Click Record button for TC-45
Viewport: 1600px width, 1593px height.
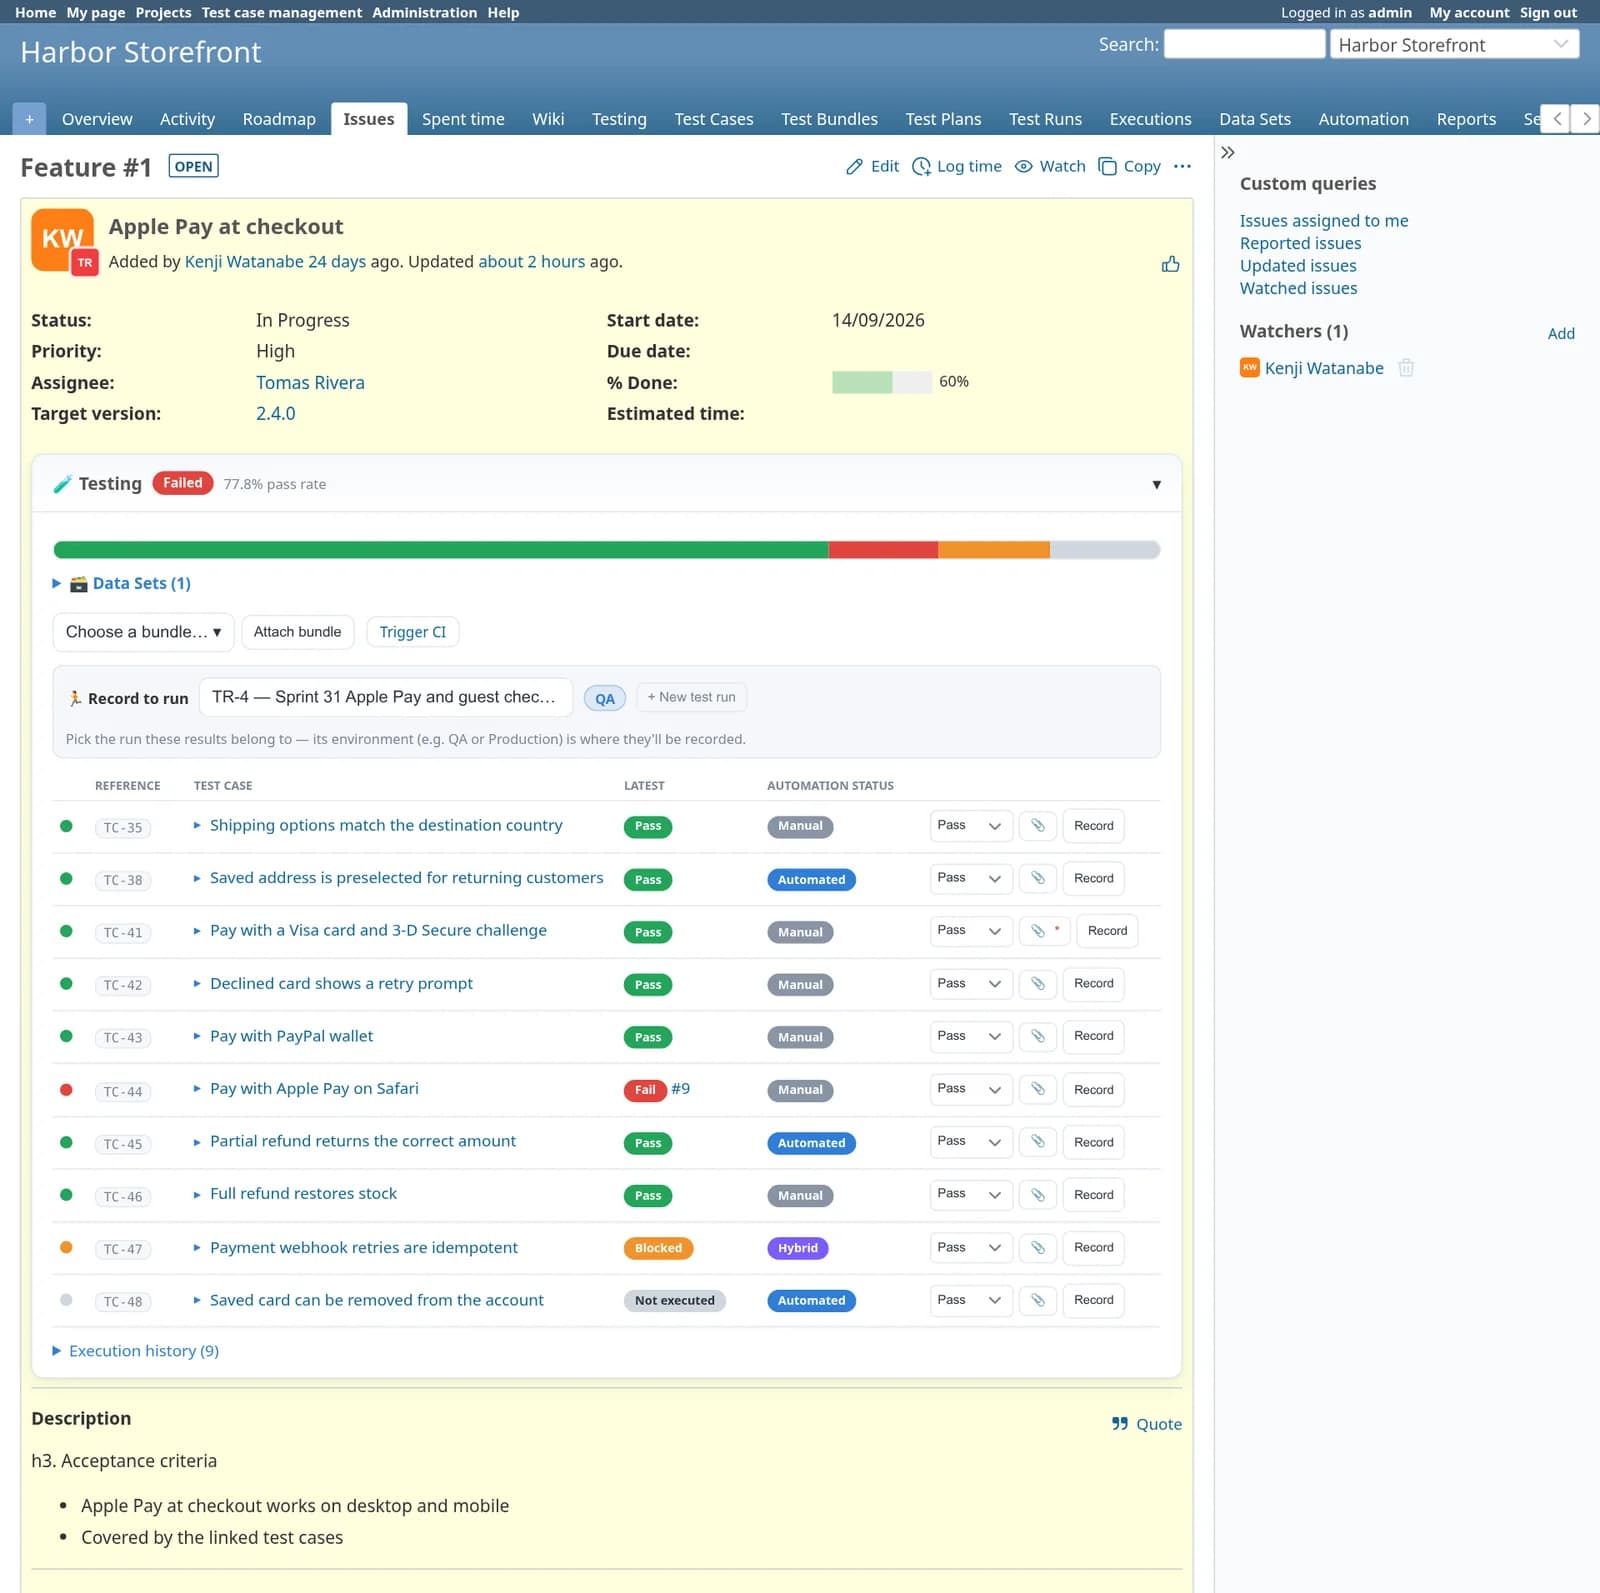tap(1093, 1142)
